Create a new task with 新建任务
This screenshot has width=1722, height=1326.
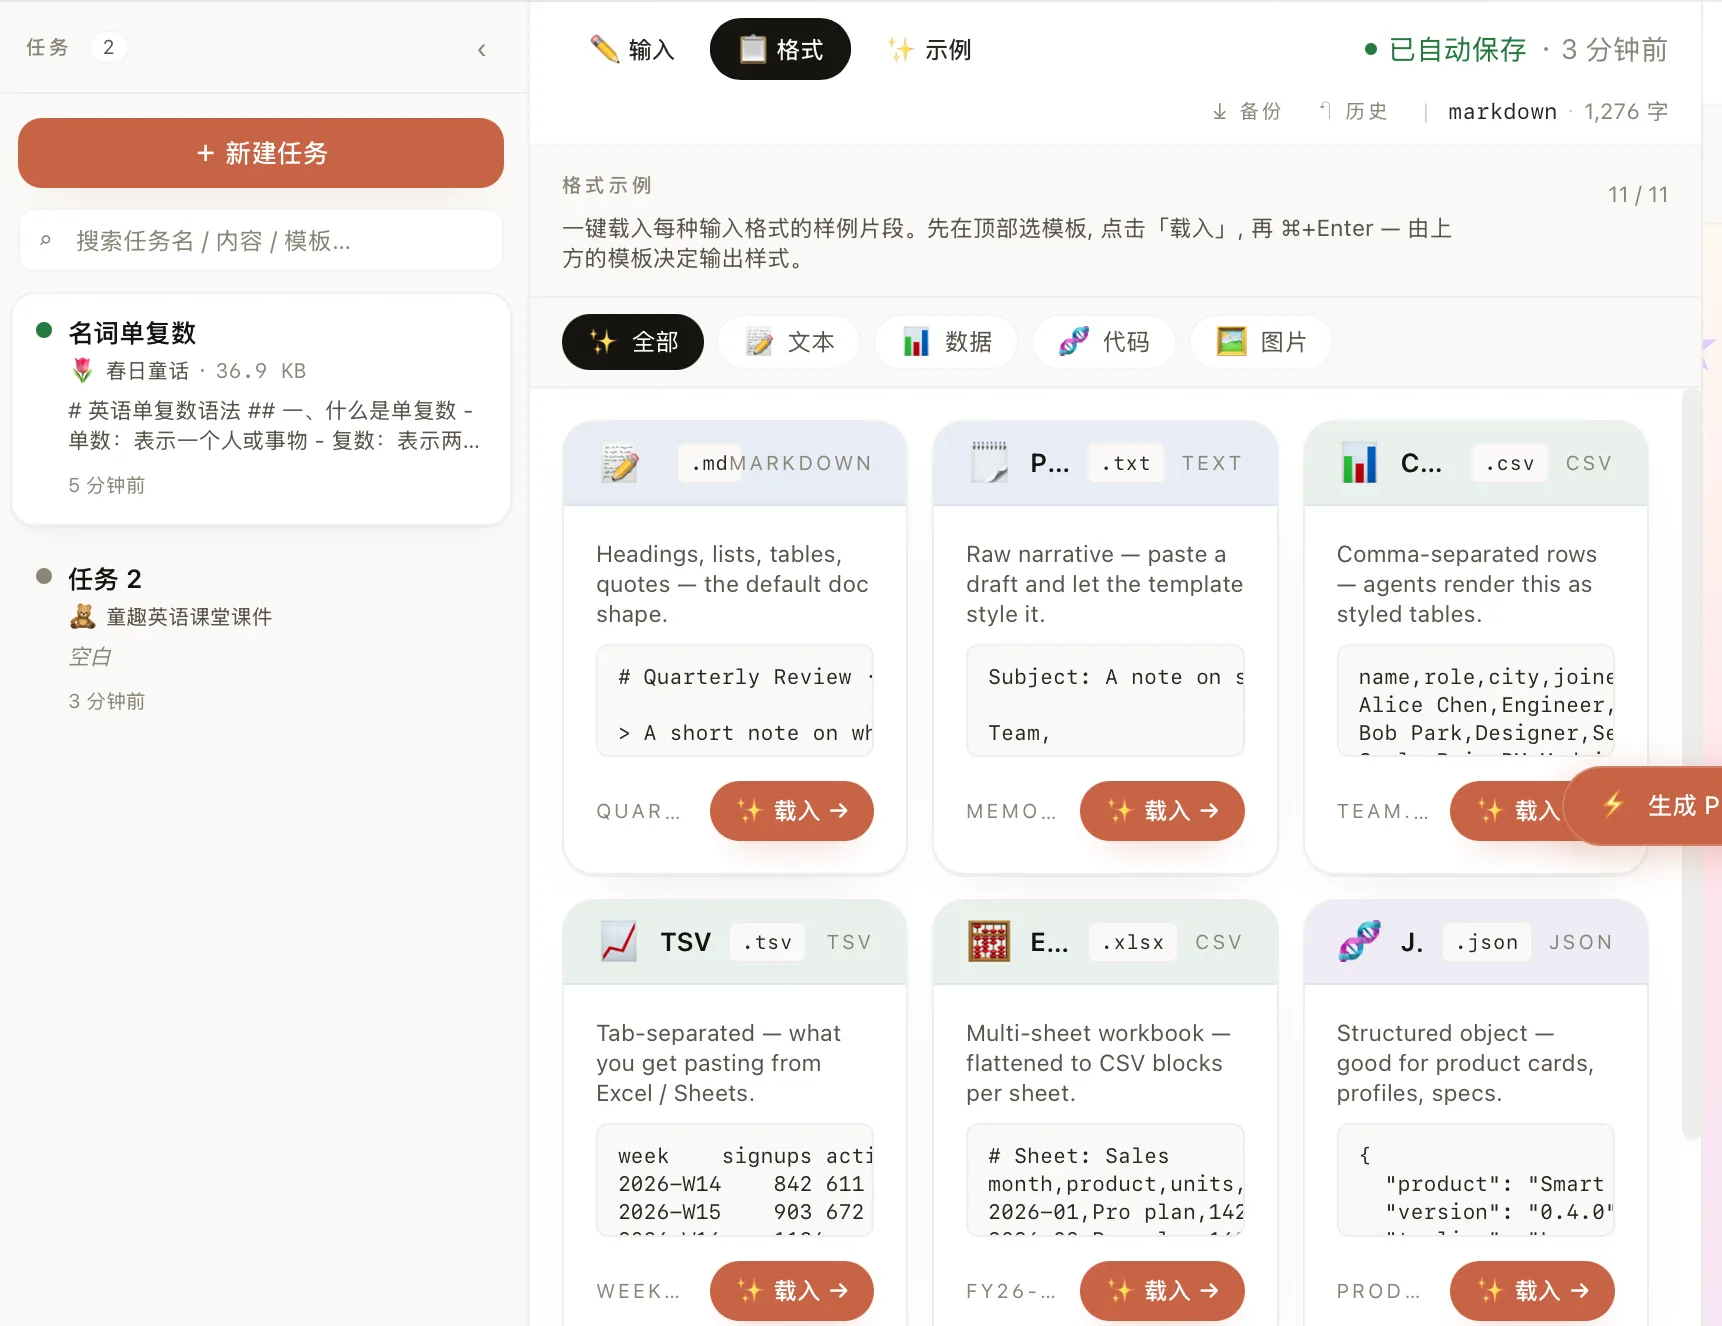click(x=261, y=153)
